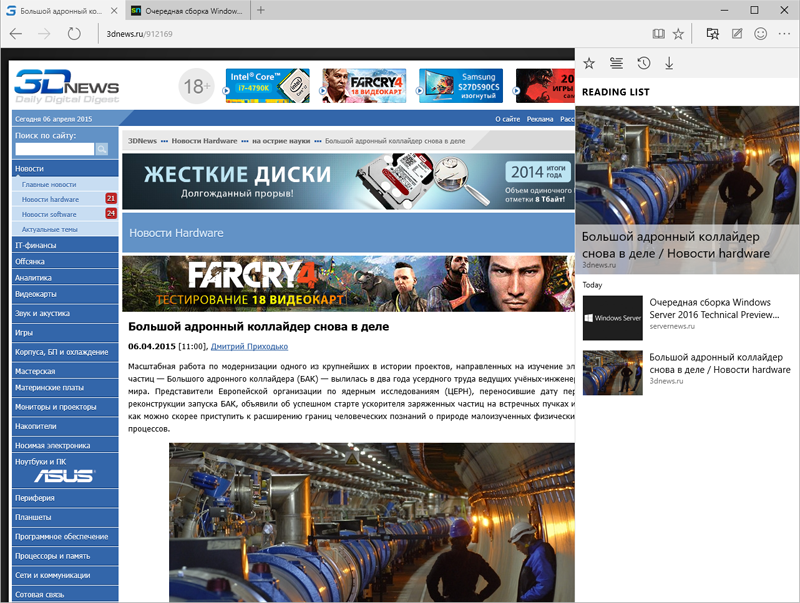Toggle the Hub panel icon
800x603 pixels.
pyautogui.click(x=713, y=33)
